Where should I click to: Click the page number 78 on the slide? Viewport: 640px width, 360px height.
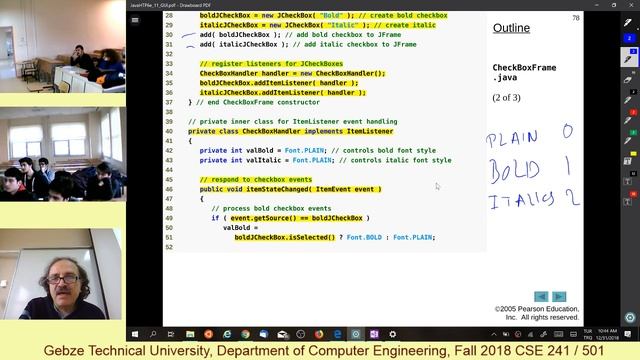click(x=576, y=18)
